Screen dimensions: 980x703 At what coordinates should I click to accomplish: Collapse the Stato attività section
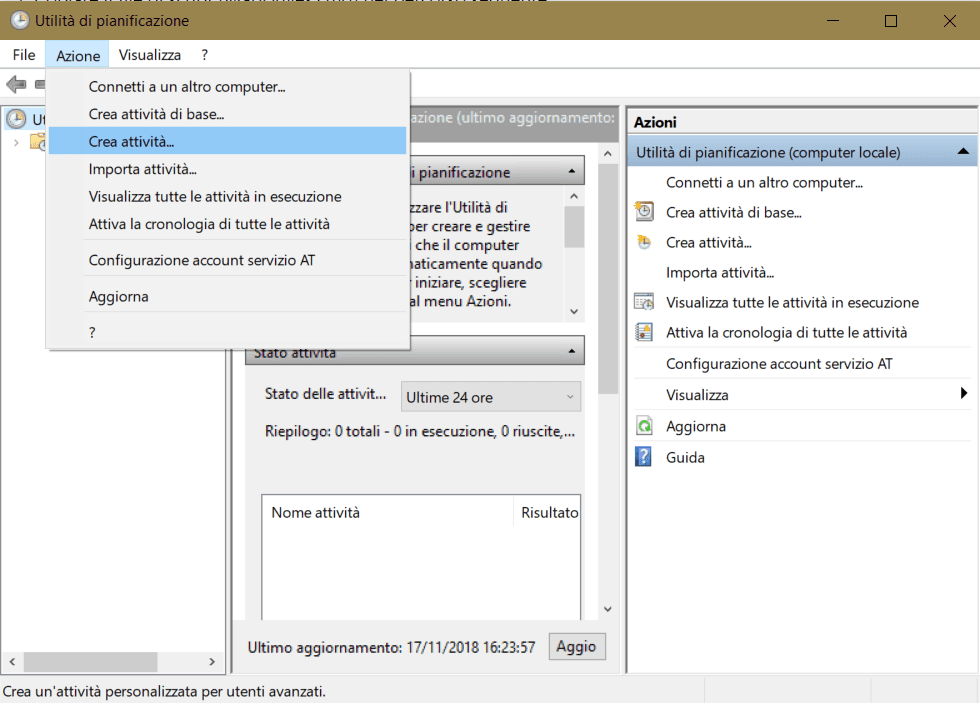coord(570,352)
